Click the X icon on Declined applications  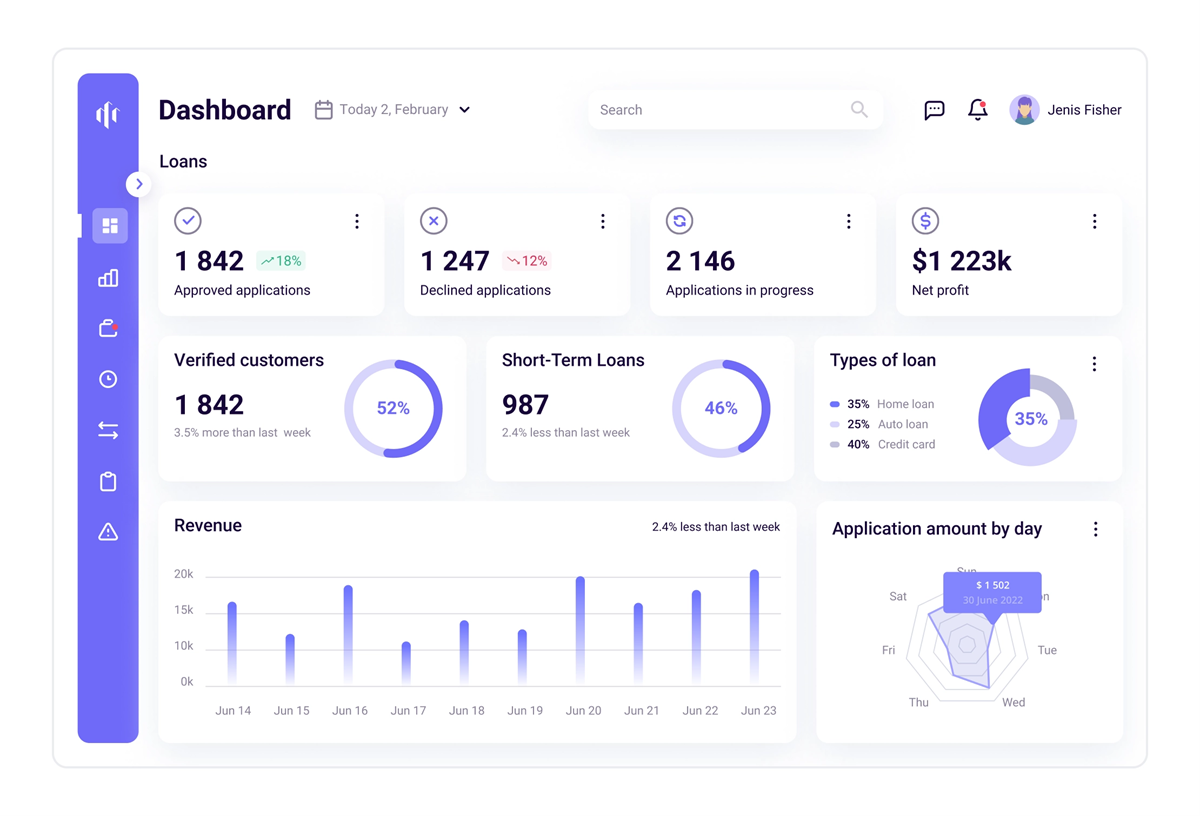(x=433, y=220)
